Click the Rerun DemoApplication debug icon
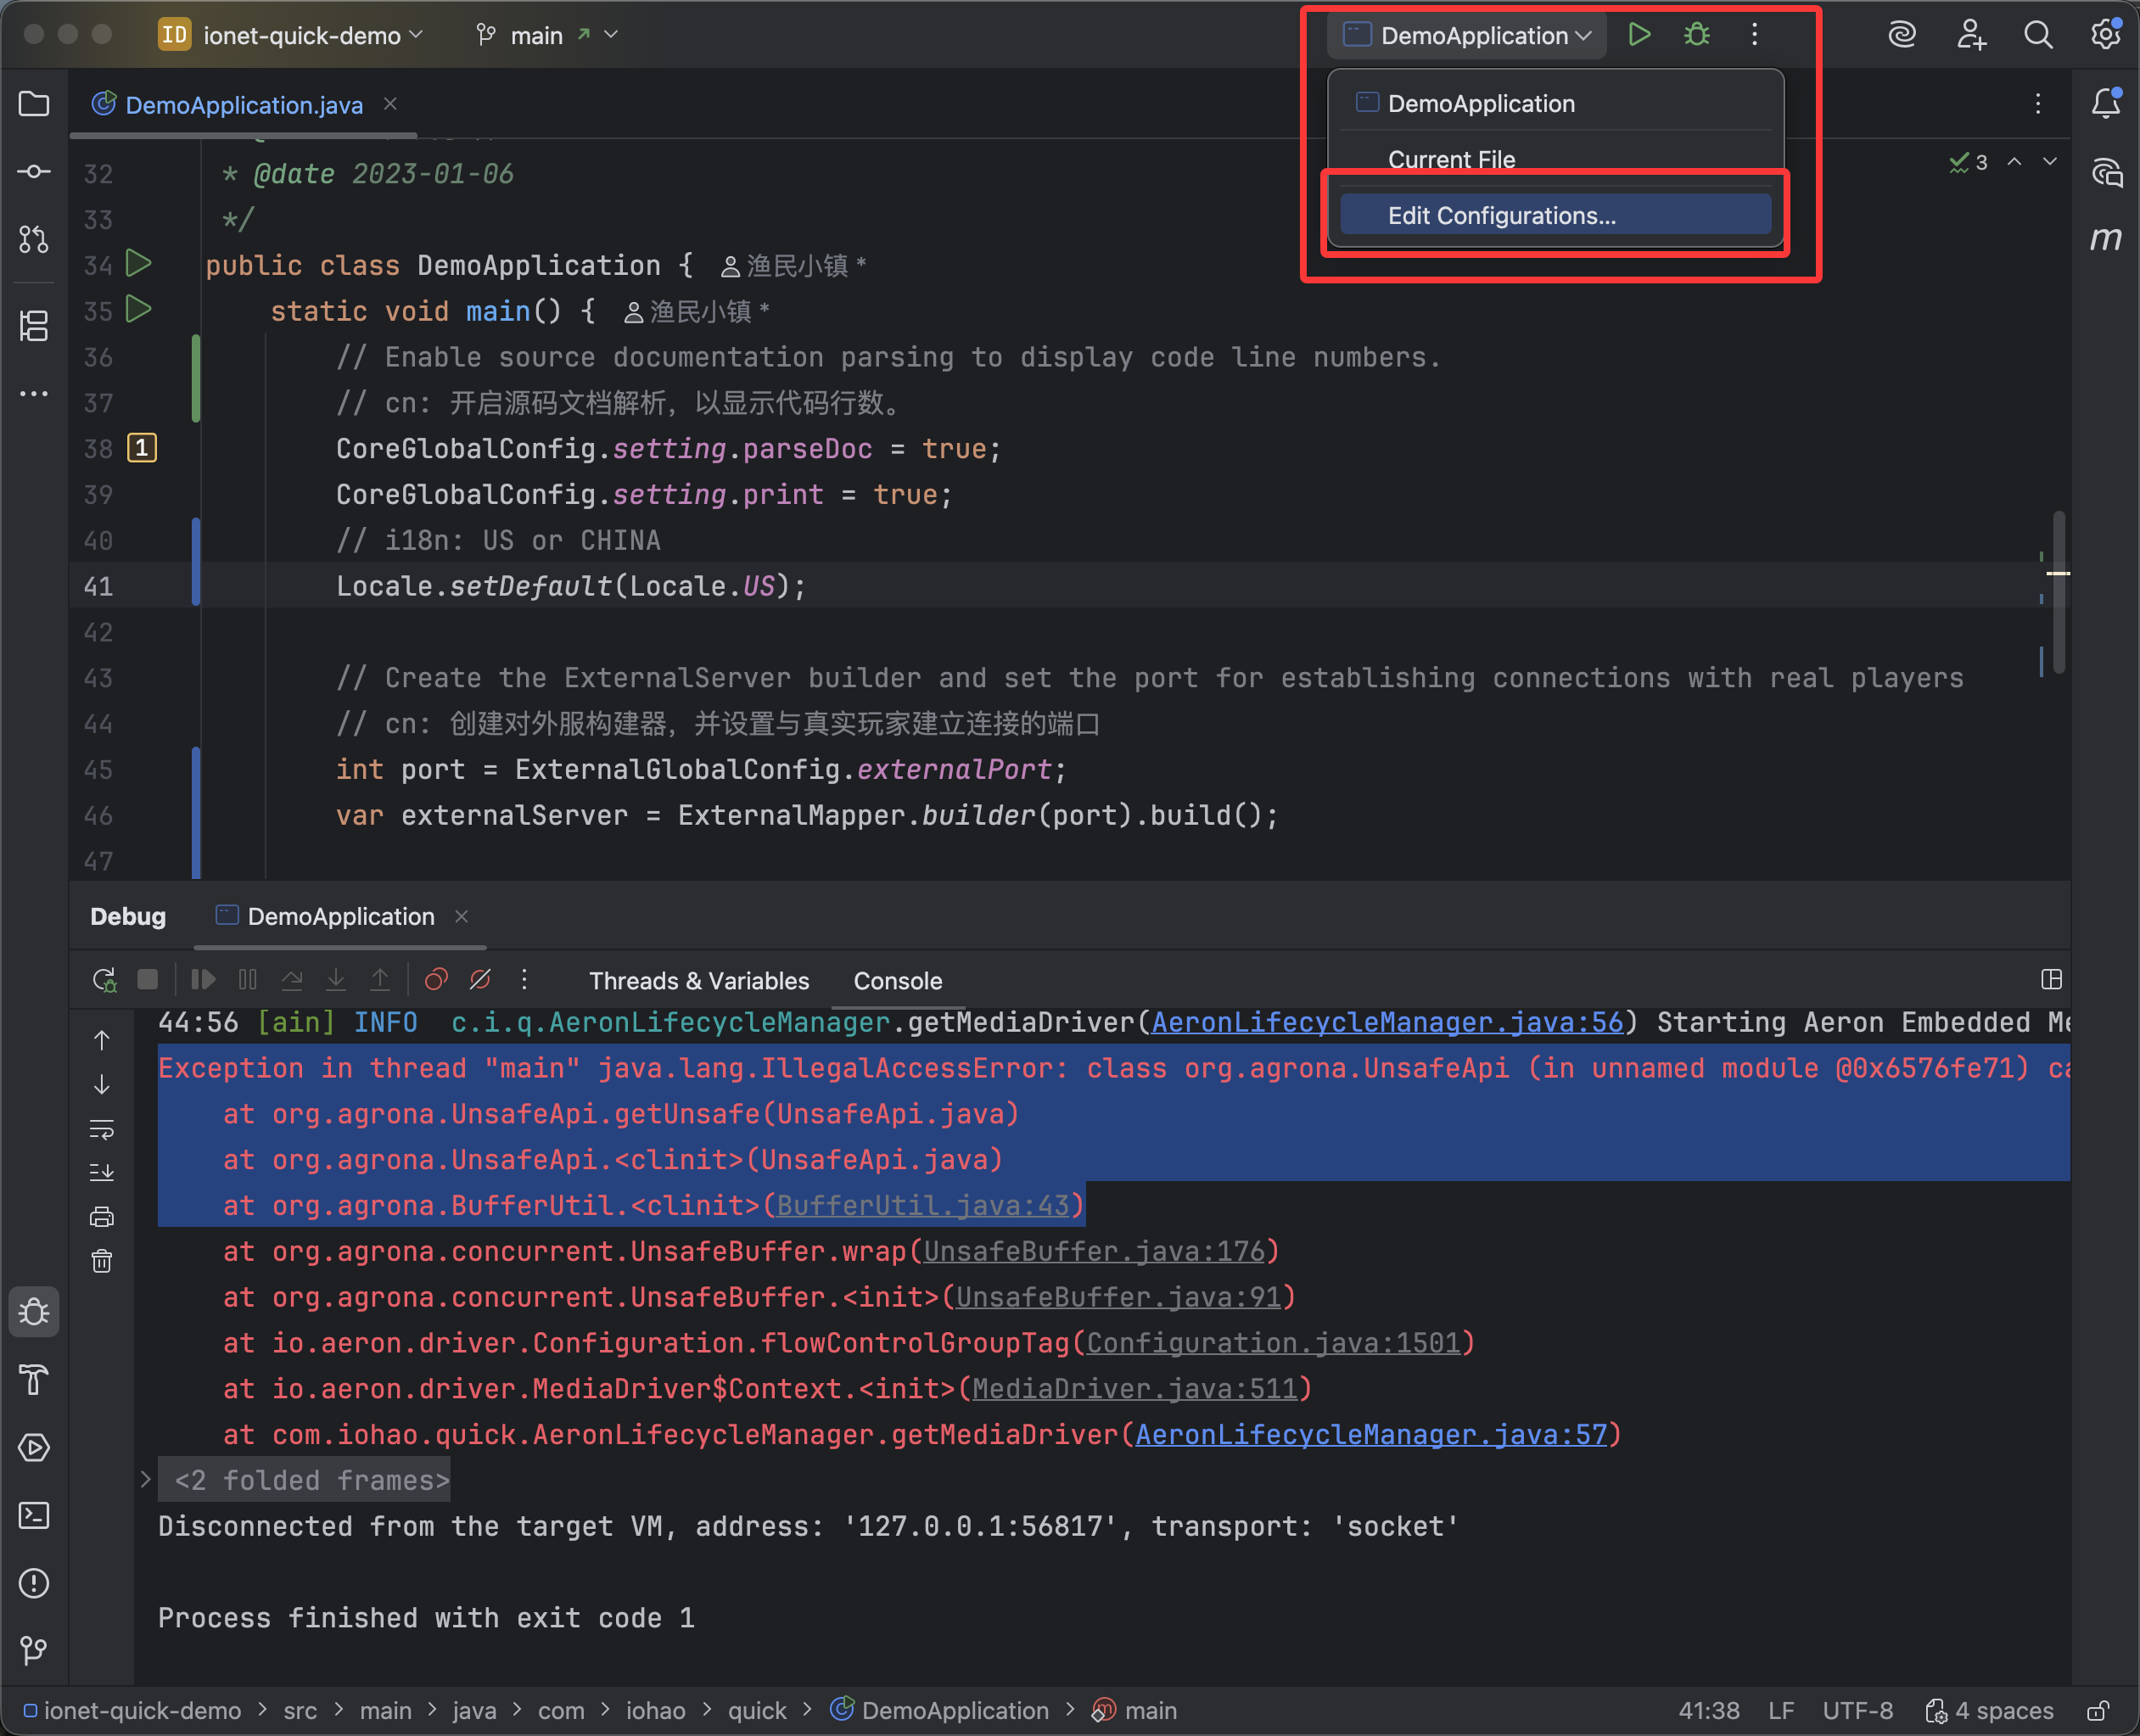 [x=104, y=980]
